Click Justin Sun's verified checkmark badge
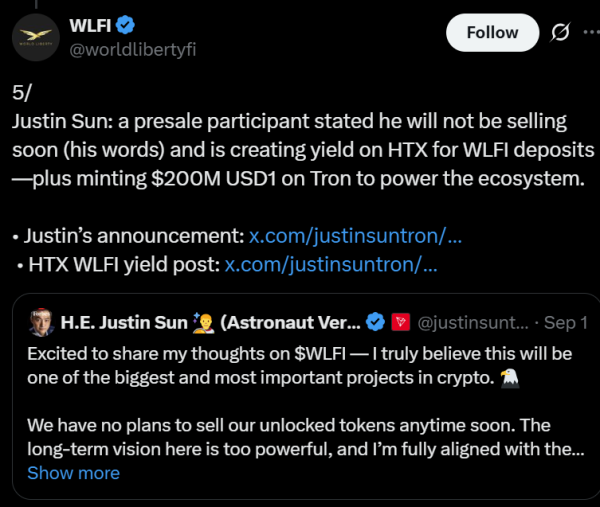Image resolution: width=600 pixels, height=507 pixels. 376,322
